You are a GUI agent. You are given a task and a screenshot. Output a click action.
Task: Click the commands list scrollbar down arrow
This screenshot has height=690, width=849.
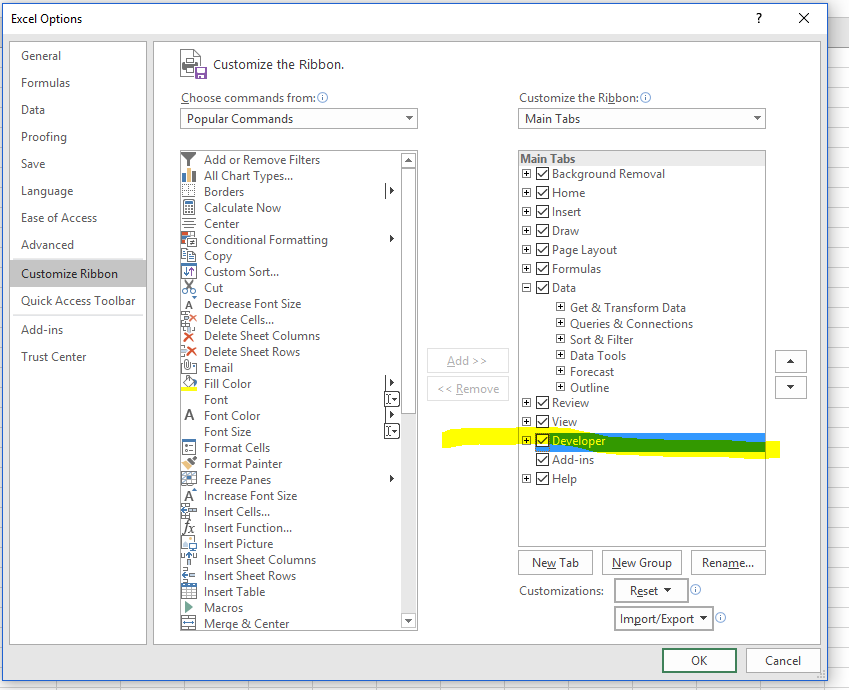tap(408, 621)
